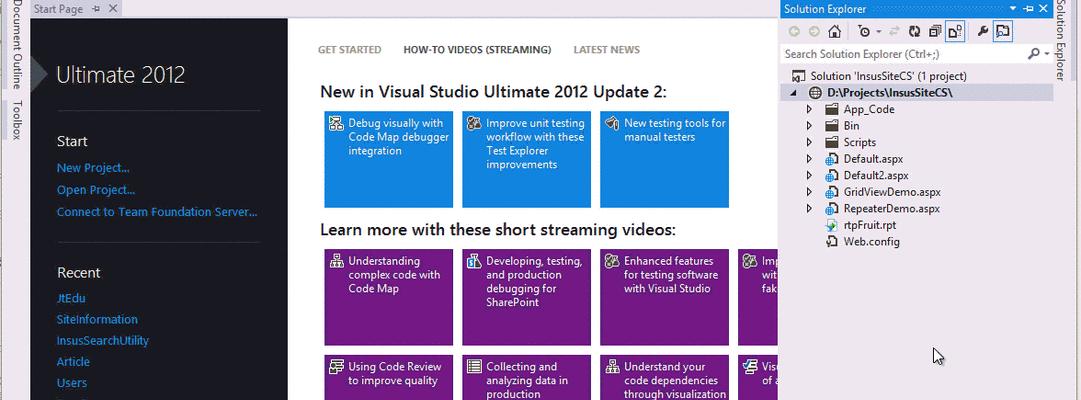Open recent project JtEdu
Image resolution: width=1081 pixels, height=400 pixels.
click(71, 298)
